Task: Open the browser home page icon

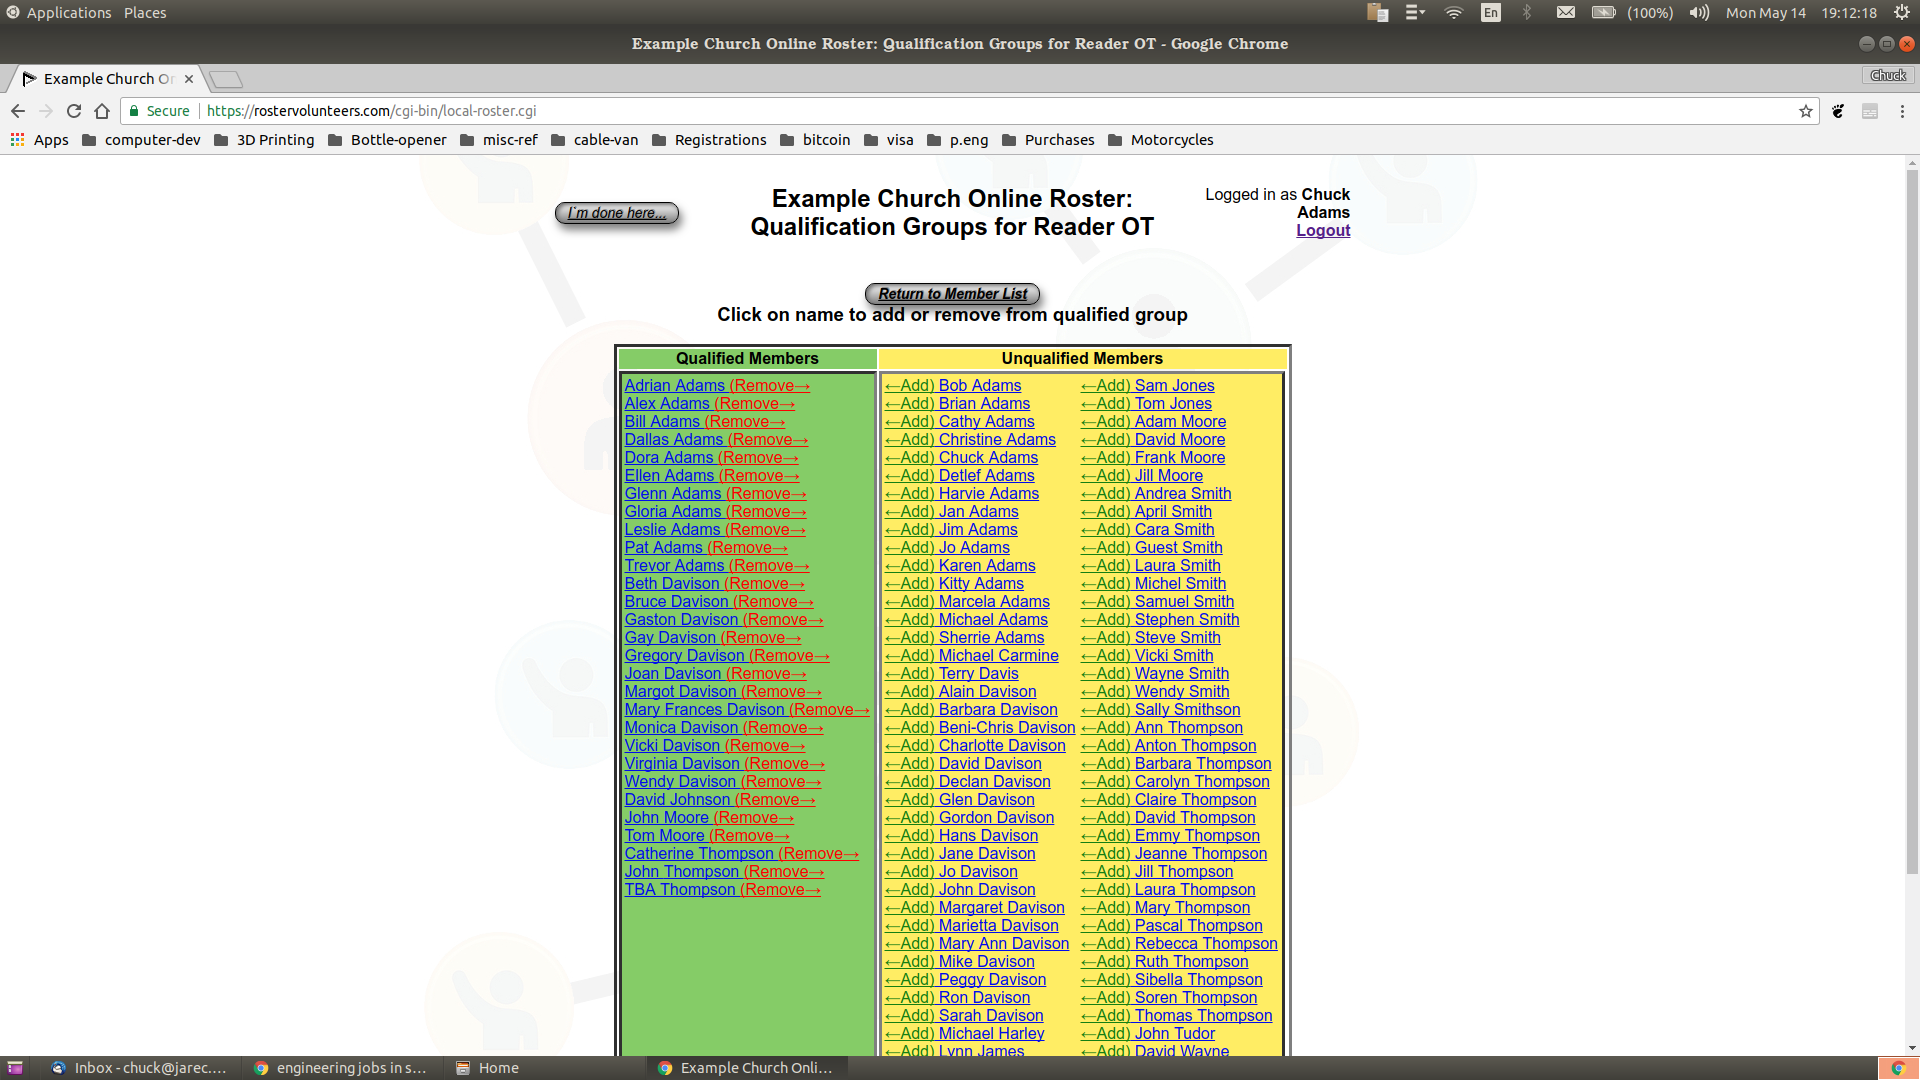Action: [102, 111]
